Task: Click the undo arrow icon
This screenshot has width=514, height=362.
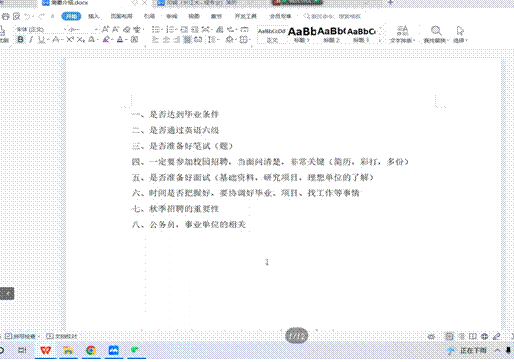Action: (x=28, y=16)
